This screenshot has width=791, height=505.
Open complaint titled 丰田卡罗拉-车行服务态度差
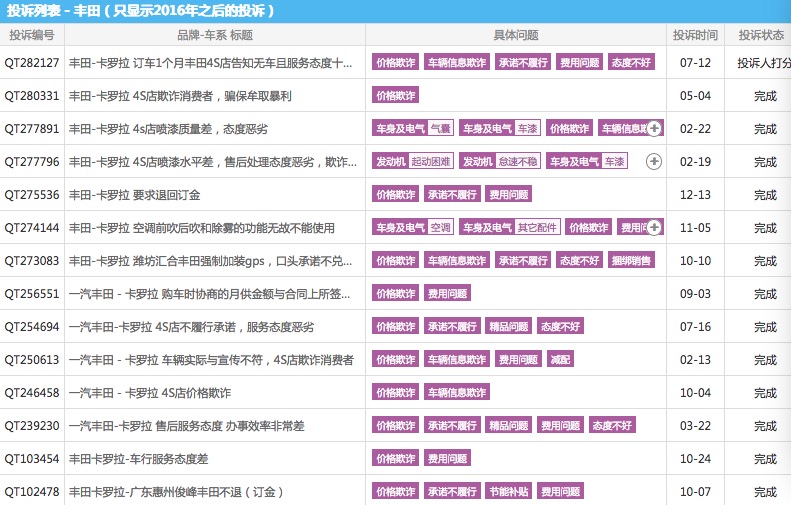tap(139, 459)
